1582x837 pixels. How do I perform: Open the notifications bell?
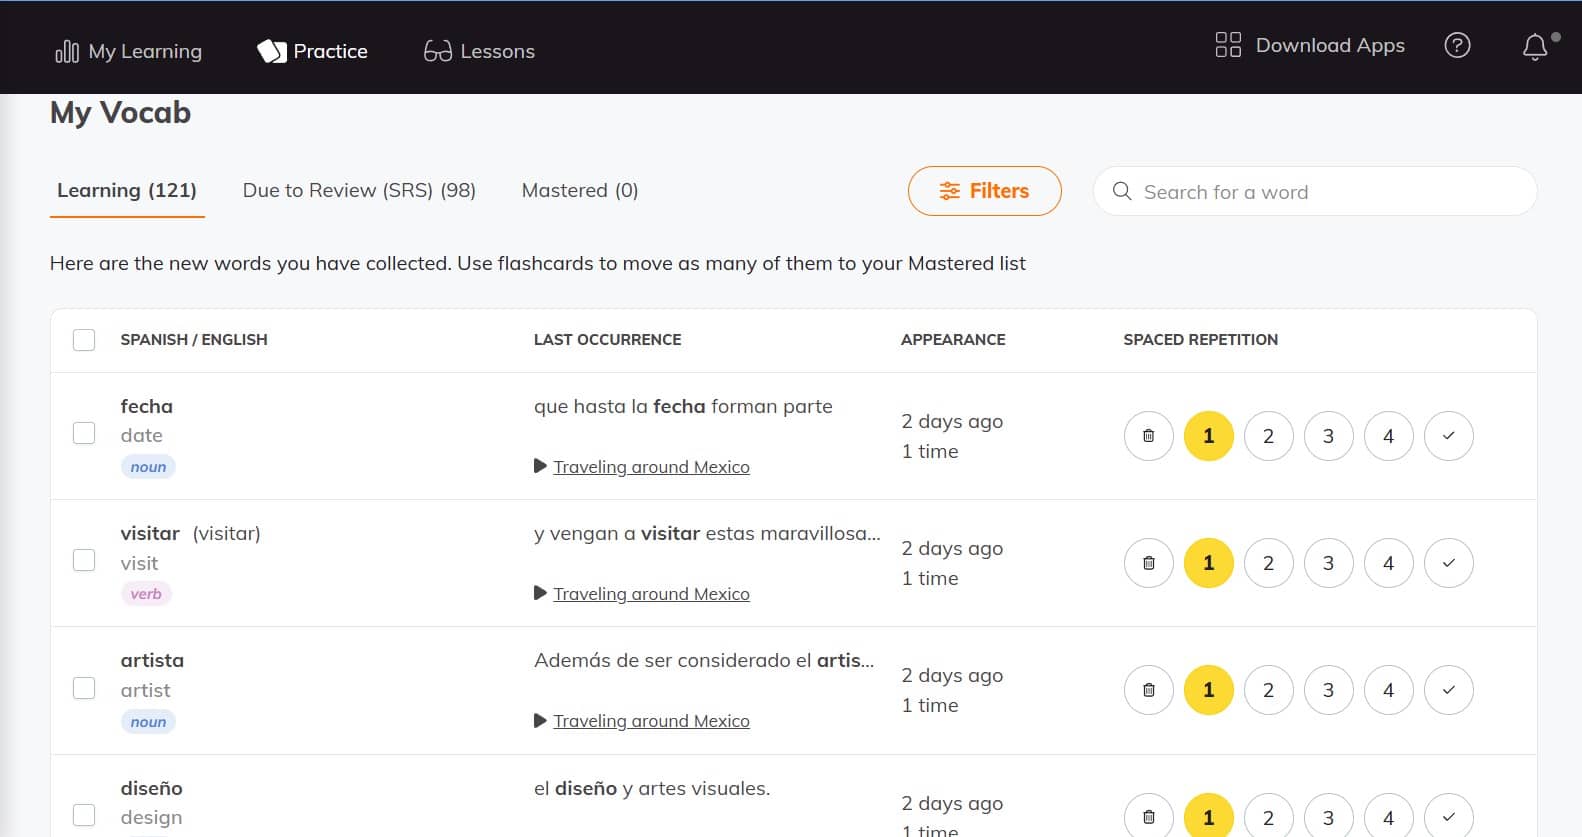pos(1535,47)
